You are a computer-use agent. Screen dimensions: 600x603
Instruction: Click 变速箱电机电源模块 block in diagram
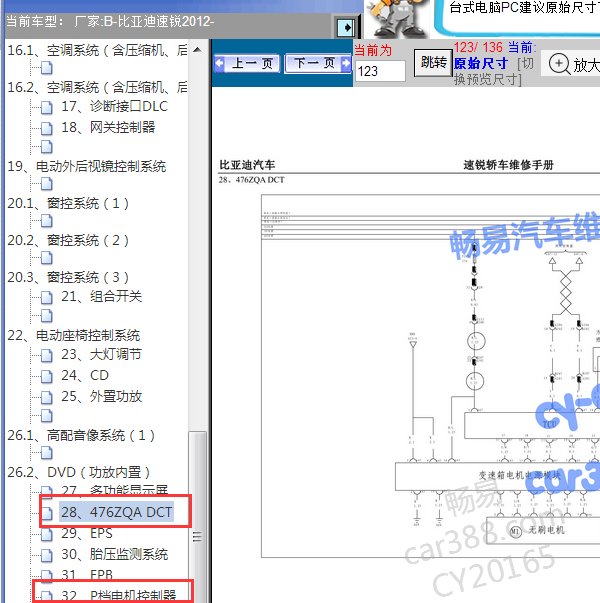tap(498, 476)
